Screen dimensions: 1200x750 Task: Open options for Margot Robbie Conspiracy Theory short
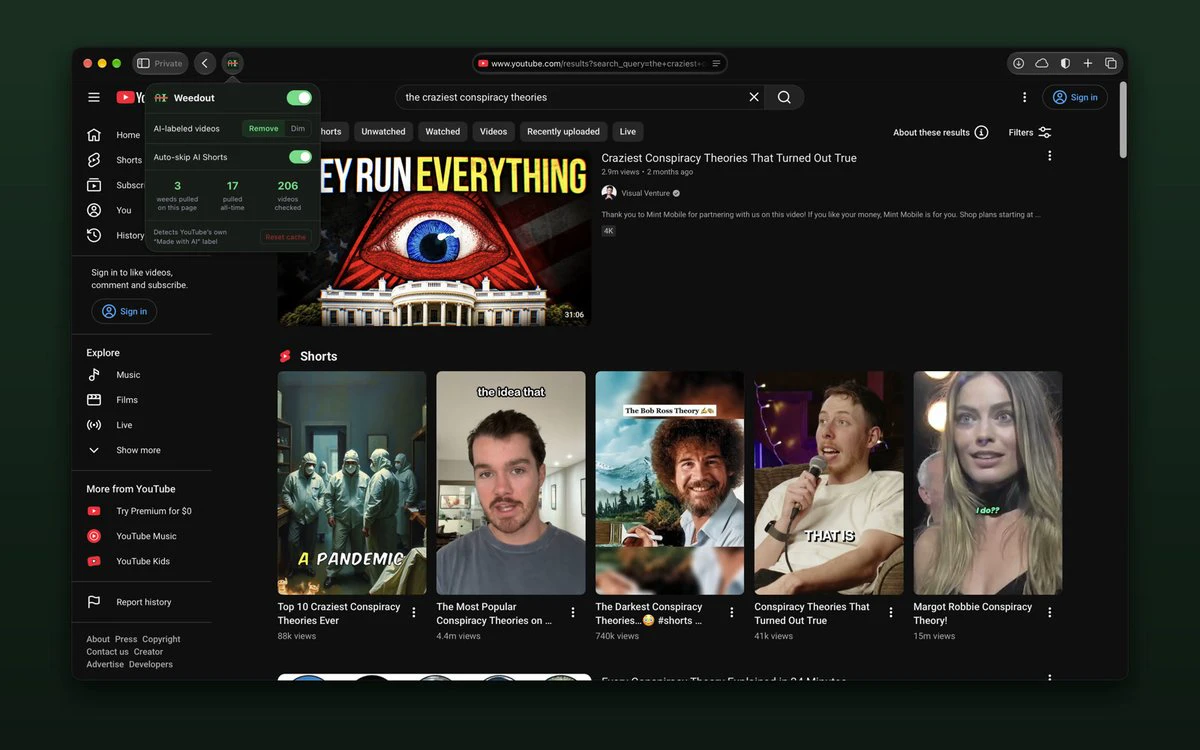pos(1050,612)
